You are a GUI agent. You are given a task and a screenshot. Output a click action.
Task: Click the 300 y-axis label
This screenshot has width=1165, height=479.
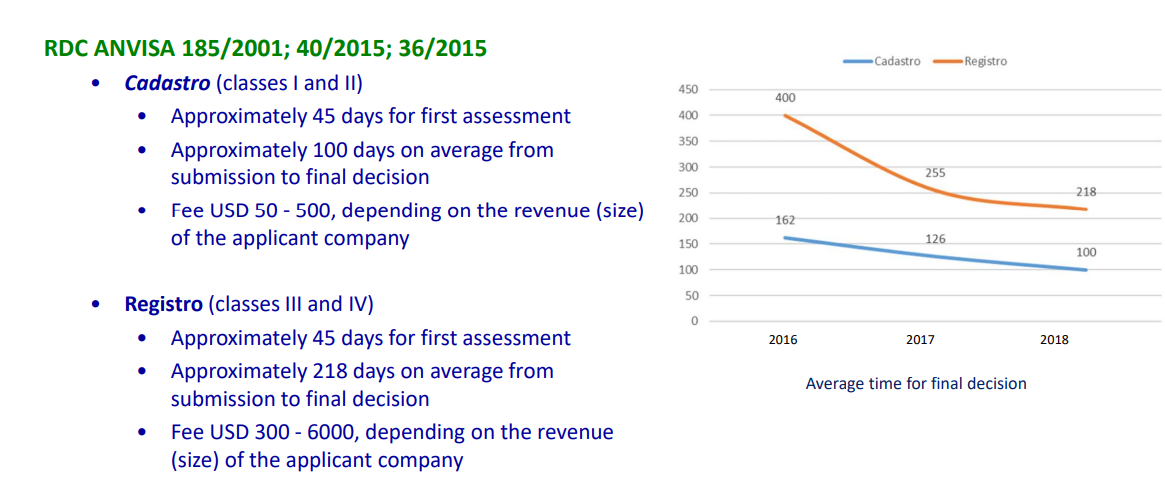click(687, 167)
